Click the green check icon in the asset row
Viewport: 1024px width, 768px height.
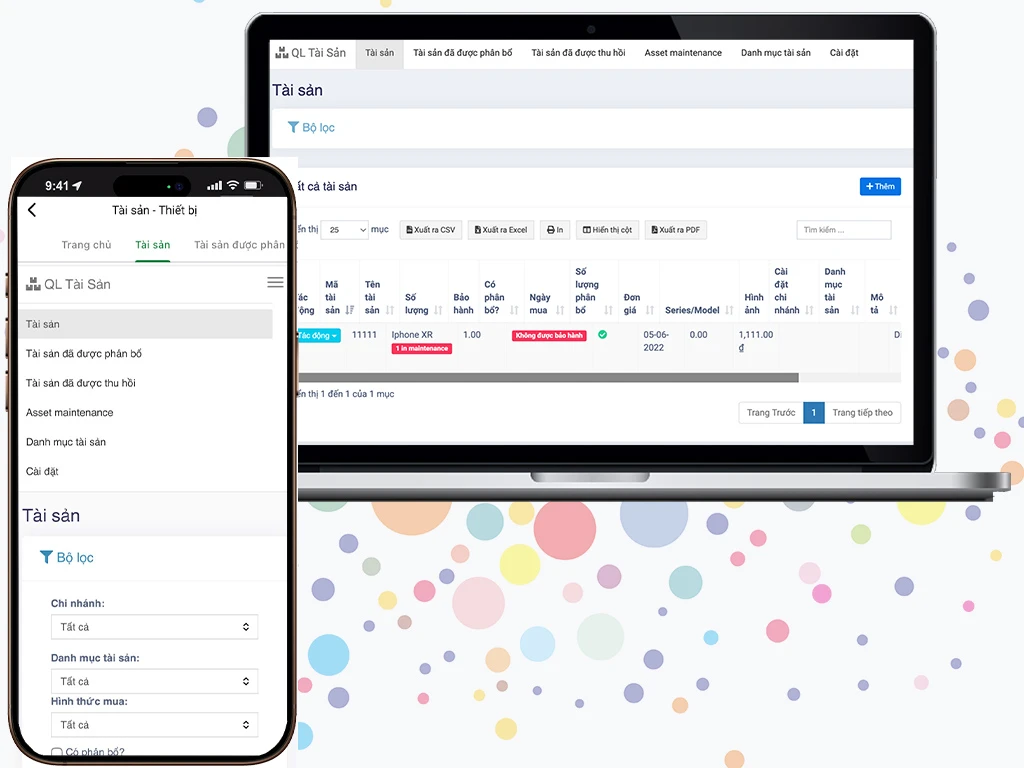(602, 335)
